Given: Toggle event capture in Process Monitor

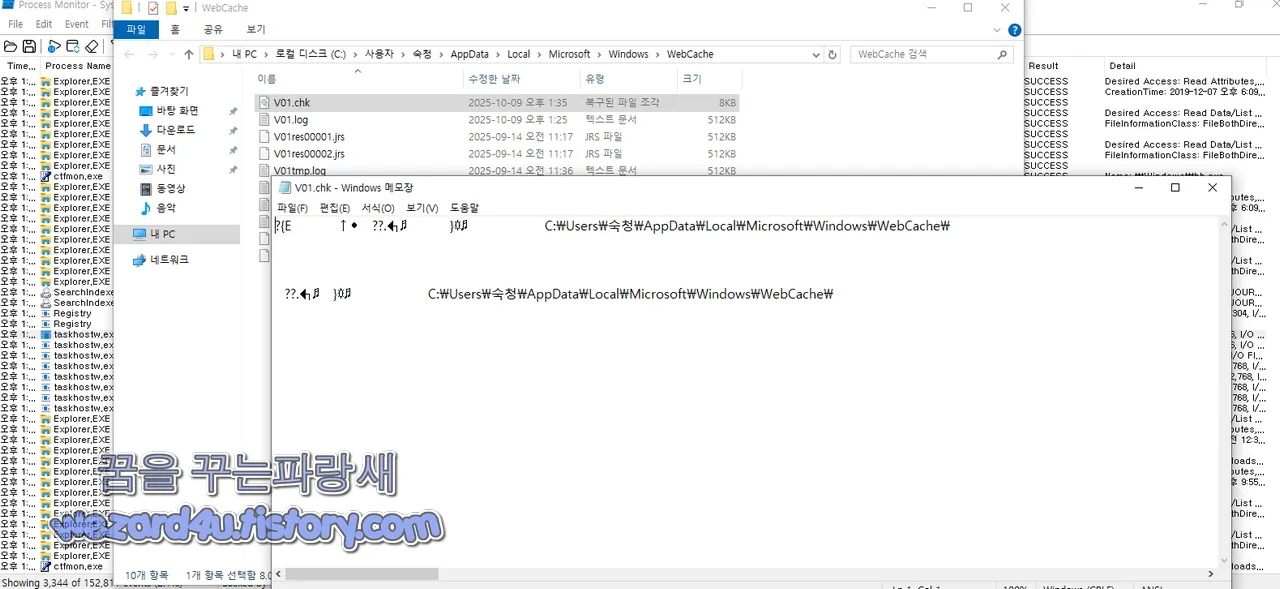Looking at the screenshot, I should click(x=55, y=45).
